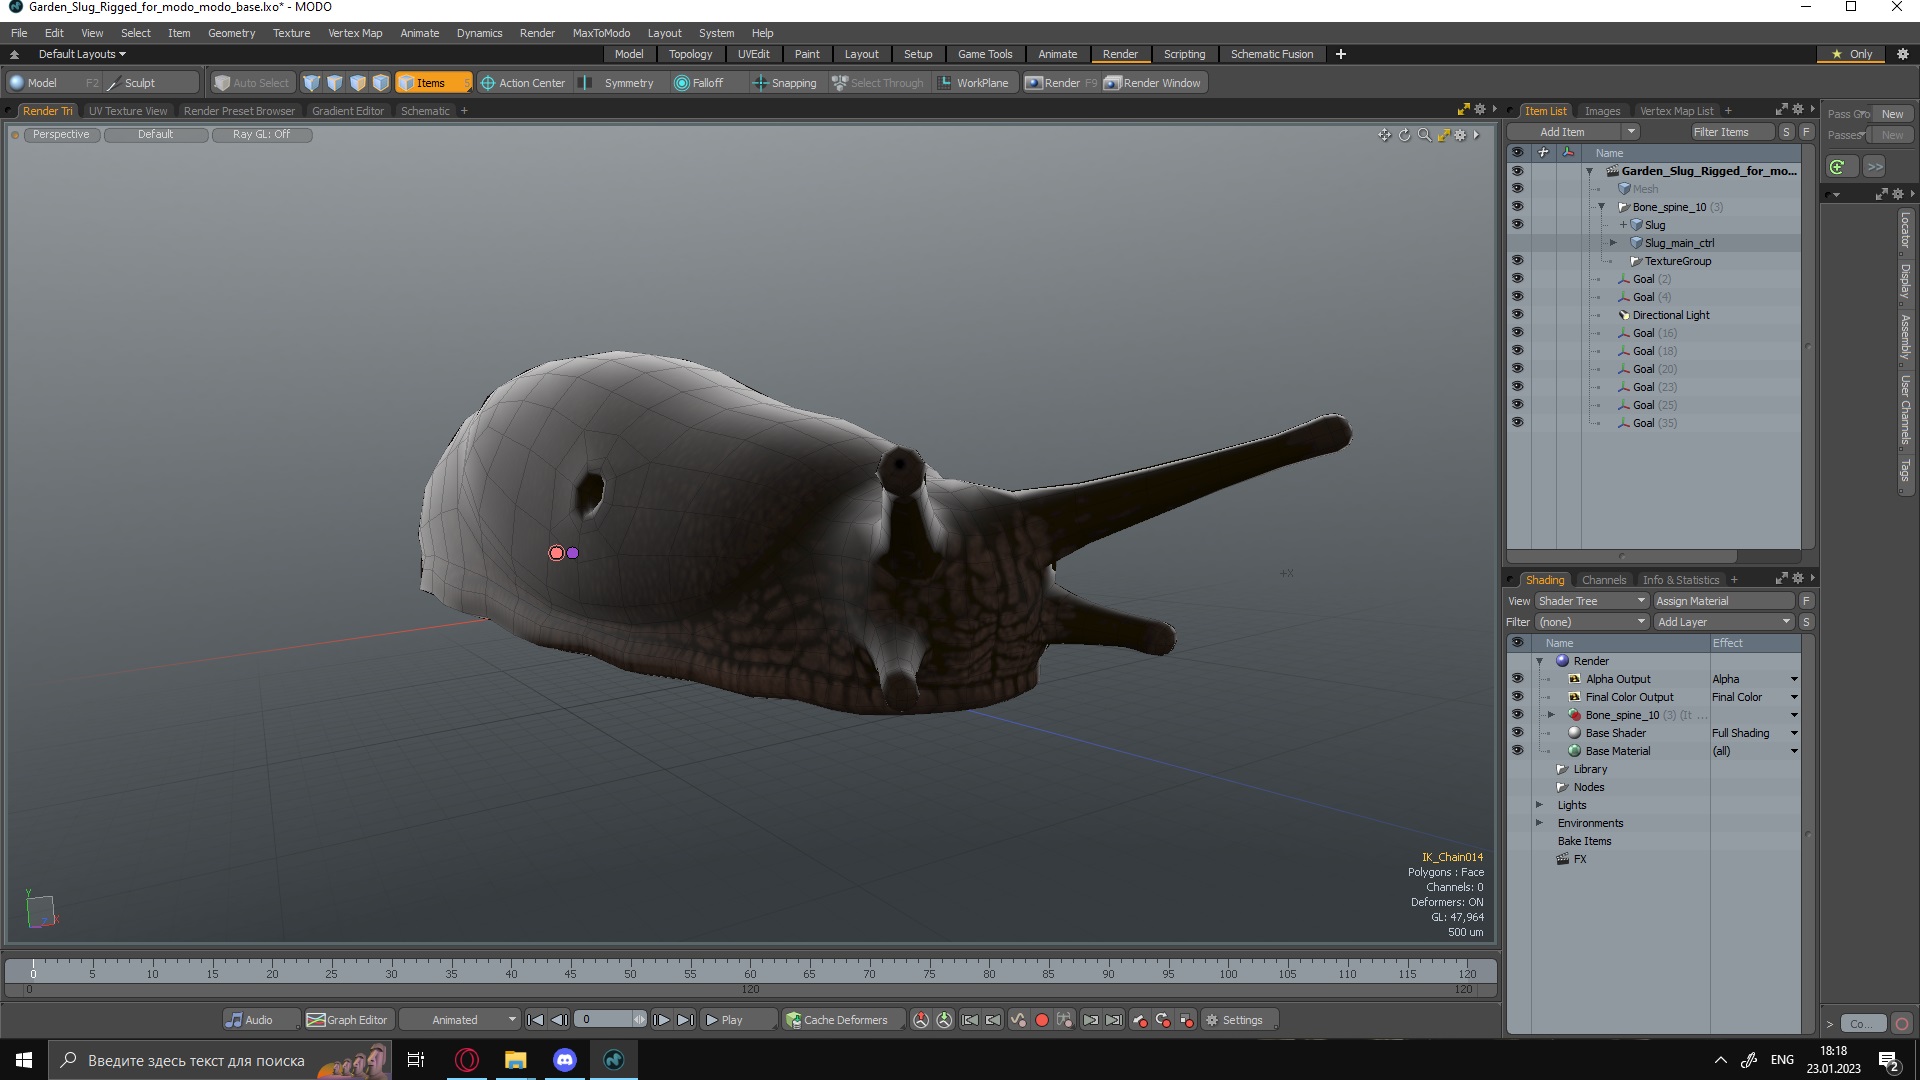
Task: Open the Dynamics menu
Action: click(x=479, y=33)
